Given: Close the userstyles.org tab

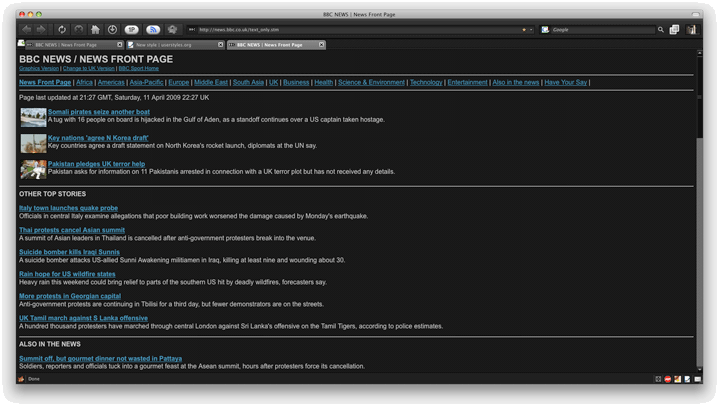Looking at the screenshot, I should pos(221,44).
